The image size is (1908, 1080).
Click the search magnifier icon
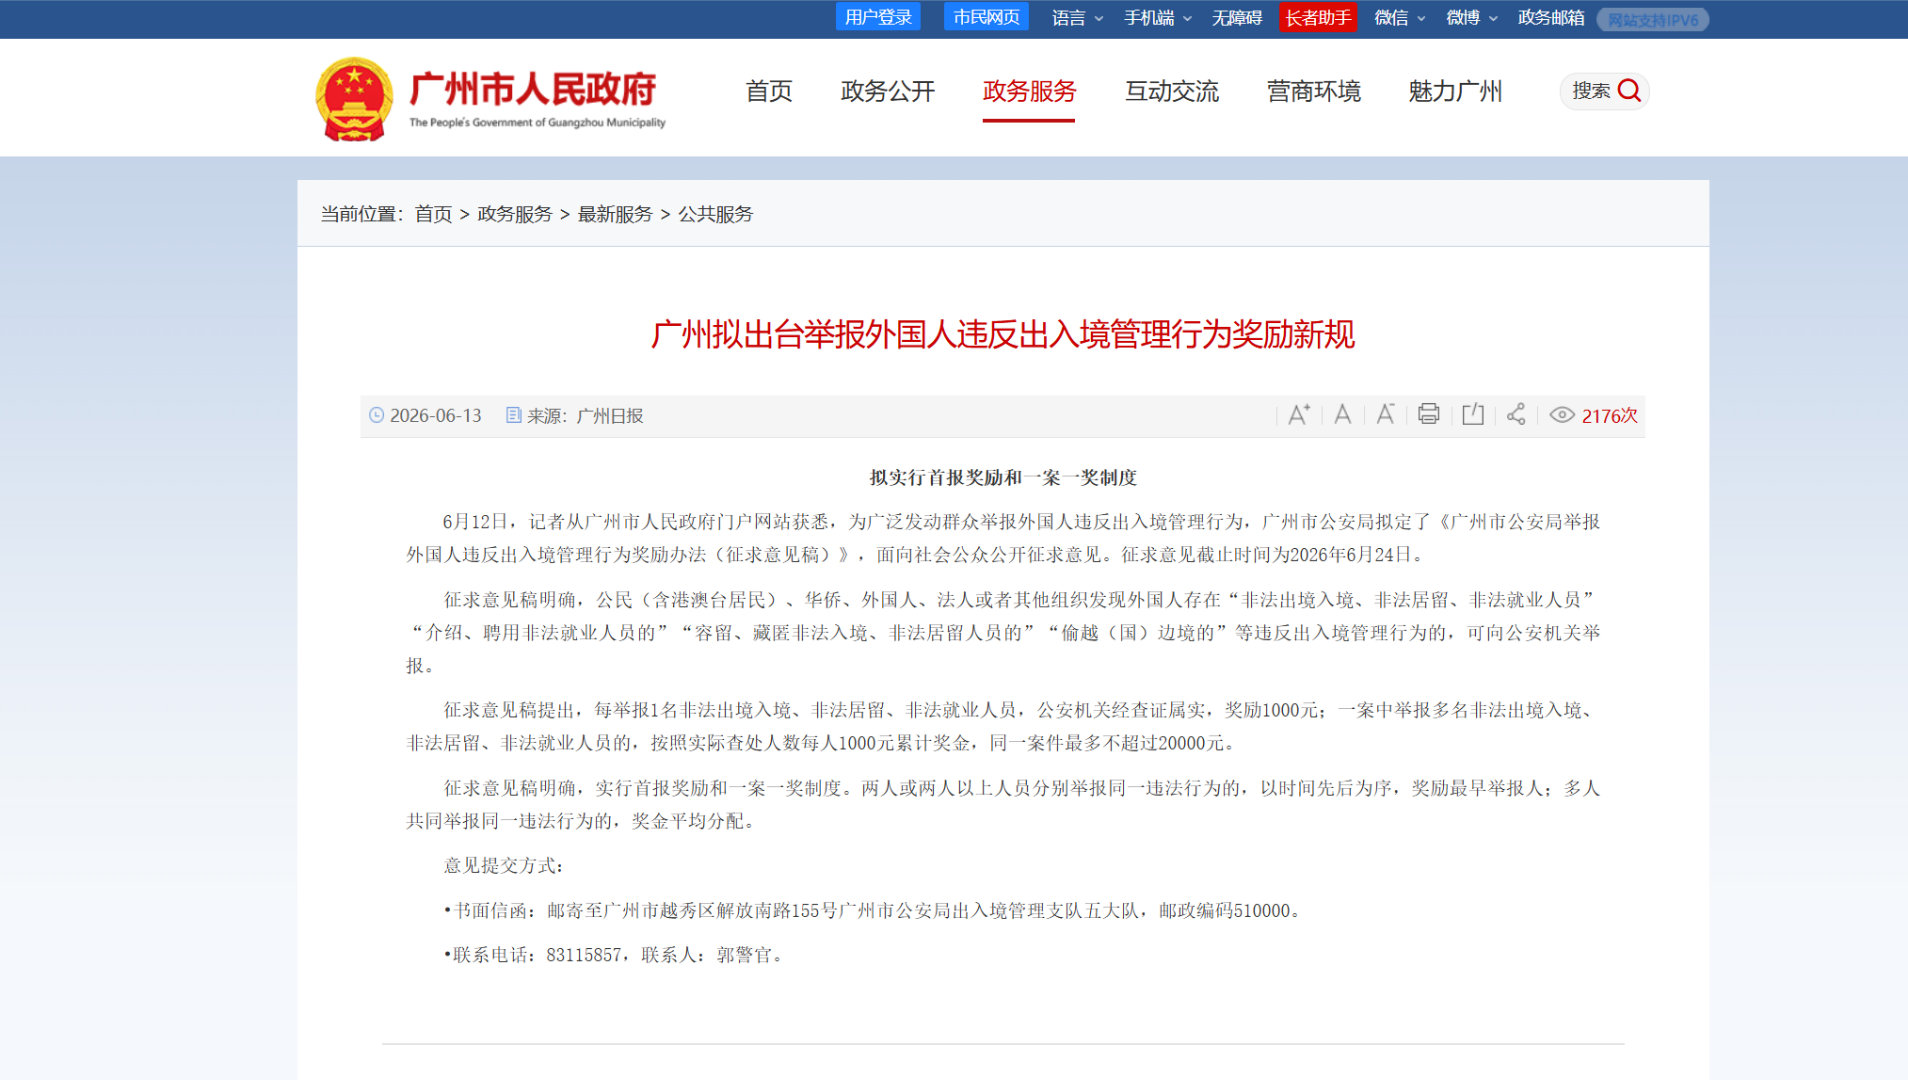pos(1629,91)
